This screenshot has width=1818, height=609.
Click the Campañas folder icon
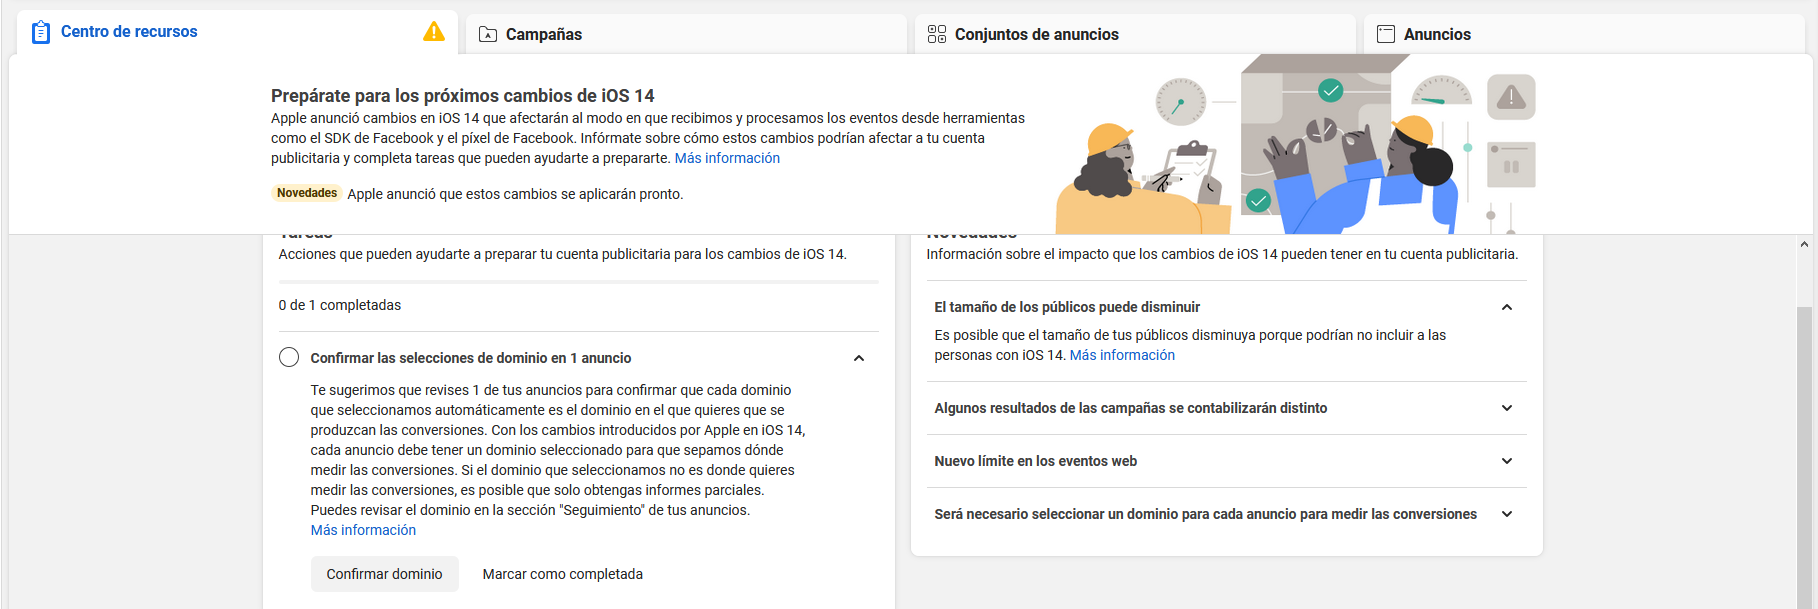pyautogui.click(x=488, y=34)
